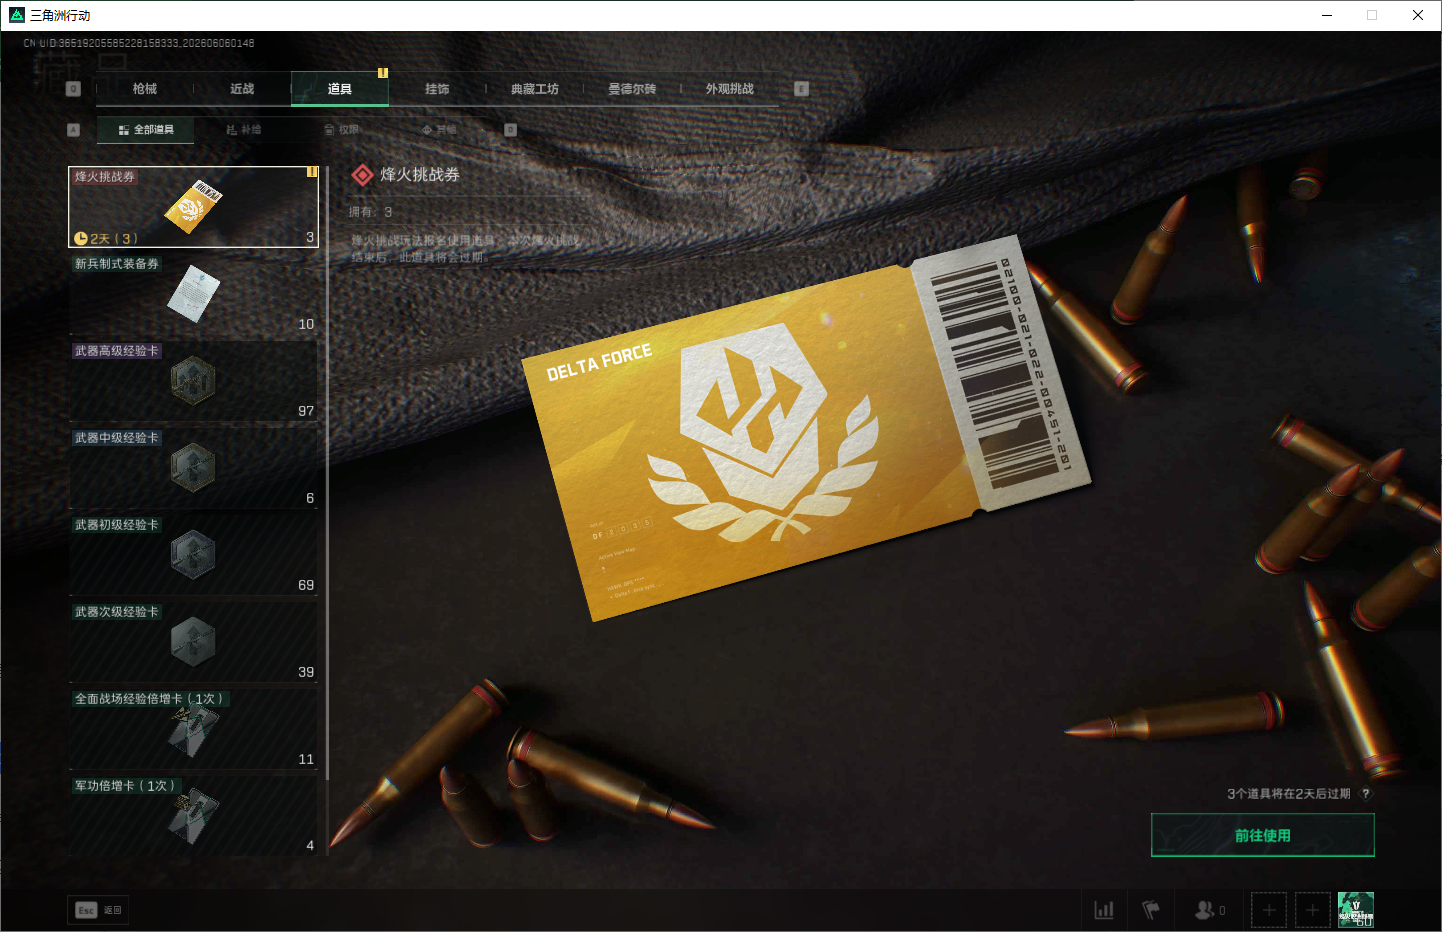Click the Q key previous-tab icon
Viewport: 1442px width, 932px height.
coord(73,89)
